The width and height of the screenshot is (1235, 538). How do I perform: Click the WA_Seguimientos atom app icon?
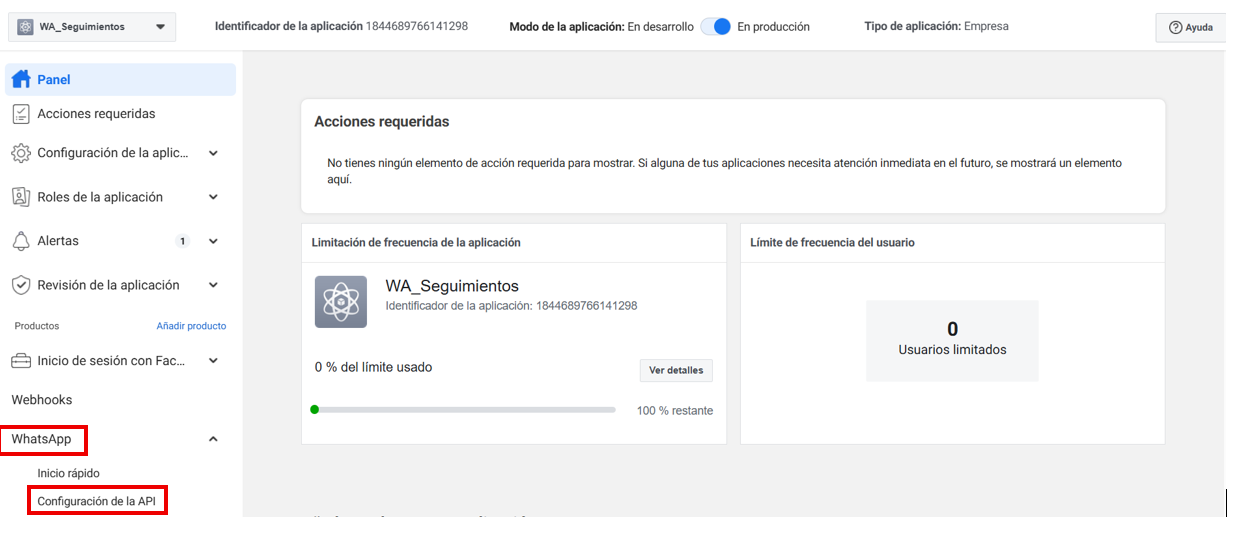(341, 302)
